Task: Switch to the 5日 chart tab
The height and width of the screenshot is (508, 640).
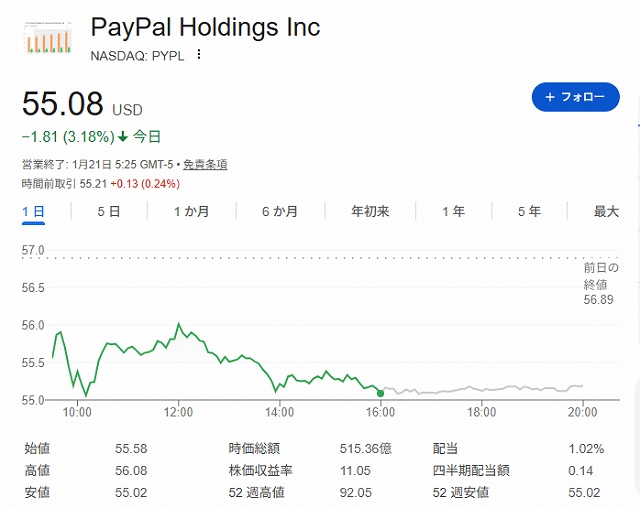Action: 109,211
